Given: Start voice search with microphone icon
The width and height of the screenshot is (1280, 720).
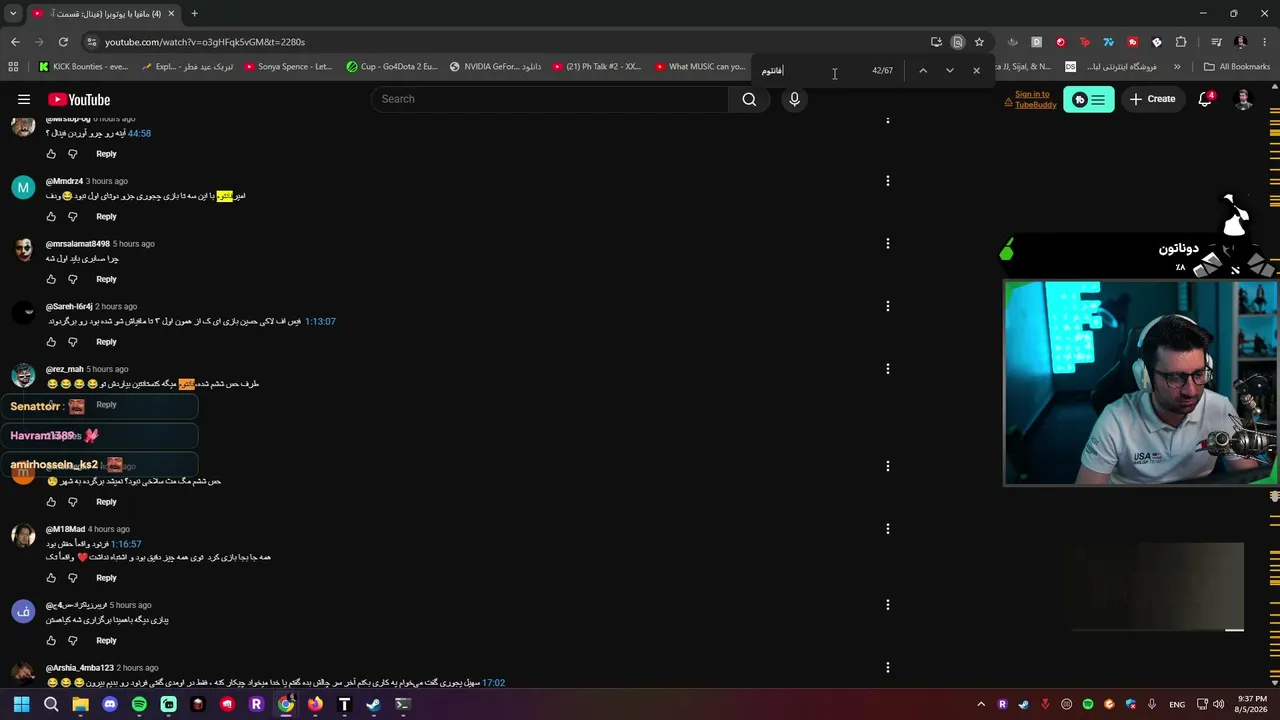Looking at the screenshot, I should pos(794,99).
